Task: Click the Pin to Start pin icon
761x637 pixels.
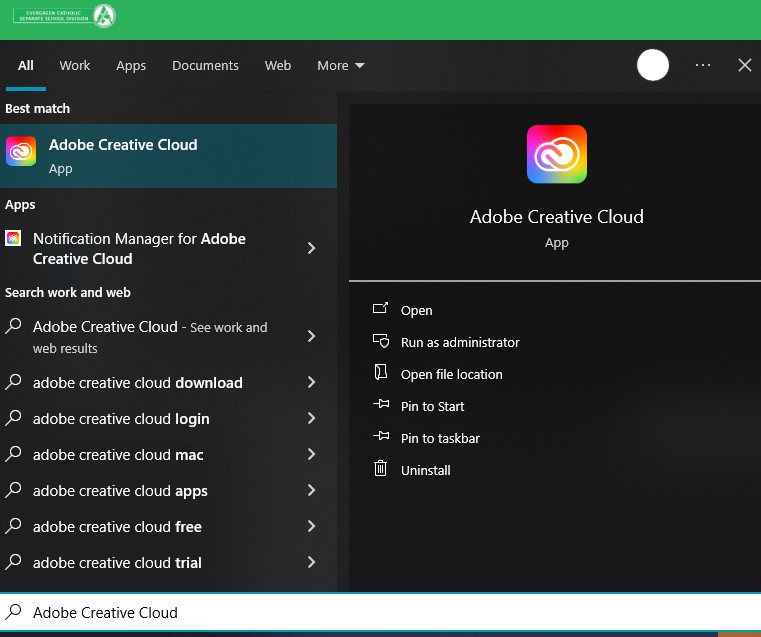Action: click(x=381, y=404)
